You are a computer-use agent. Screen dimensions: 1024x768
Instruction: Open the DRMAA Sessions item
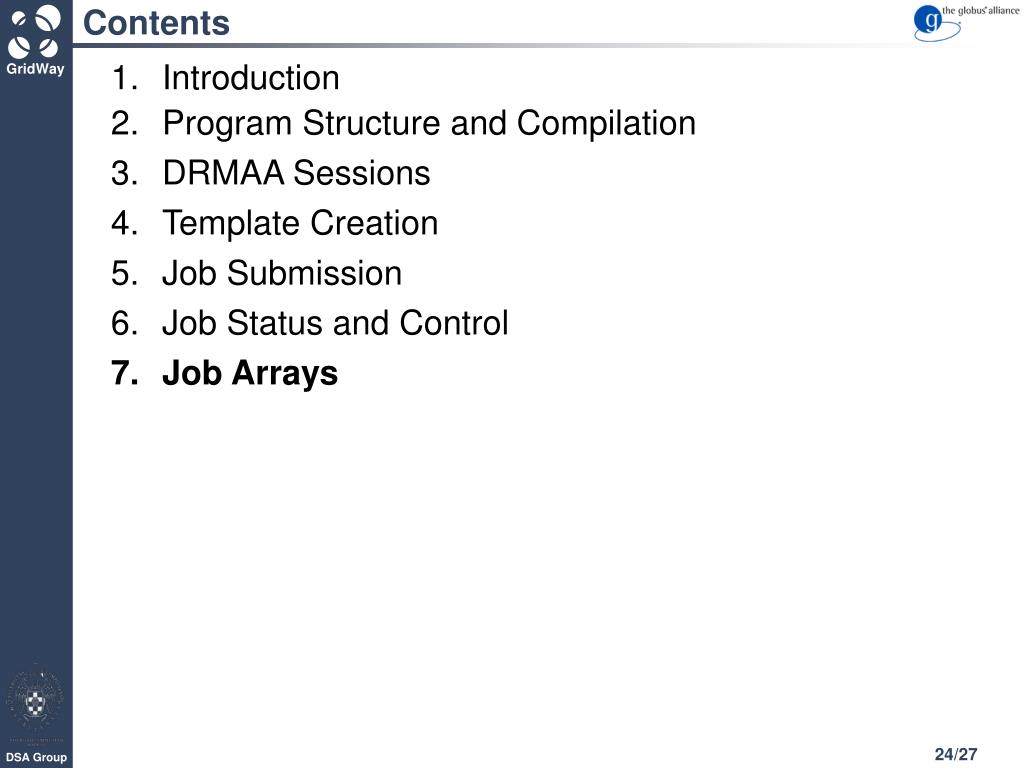(296, 173)
